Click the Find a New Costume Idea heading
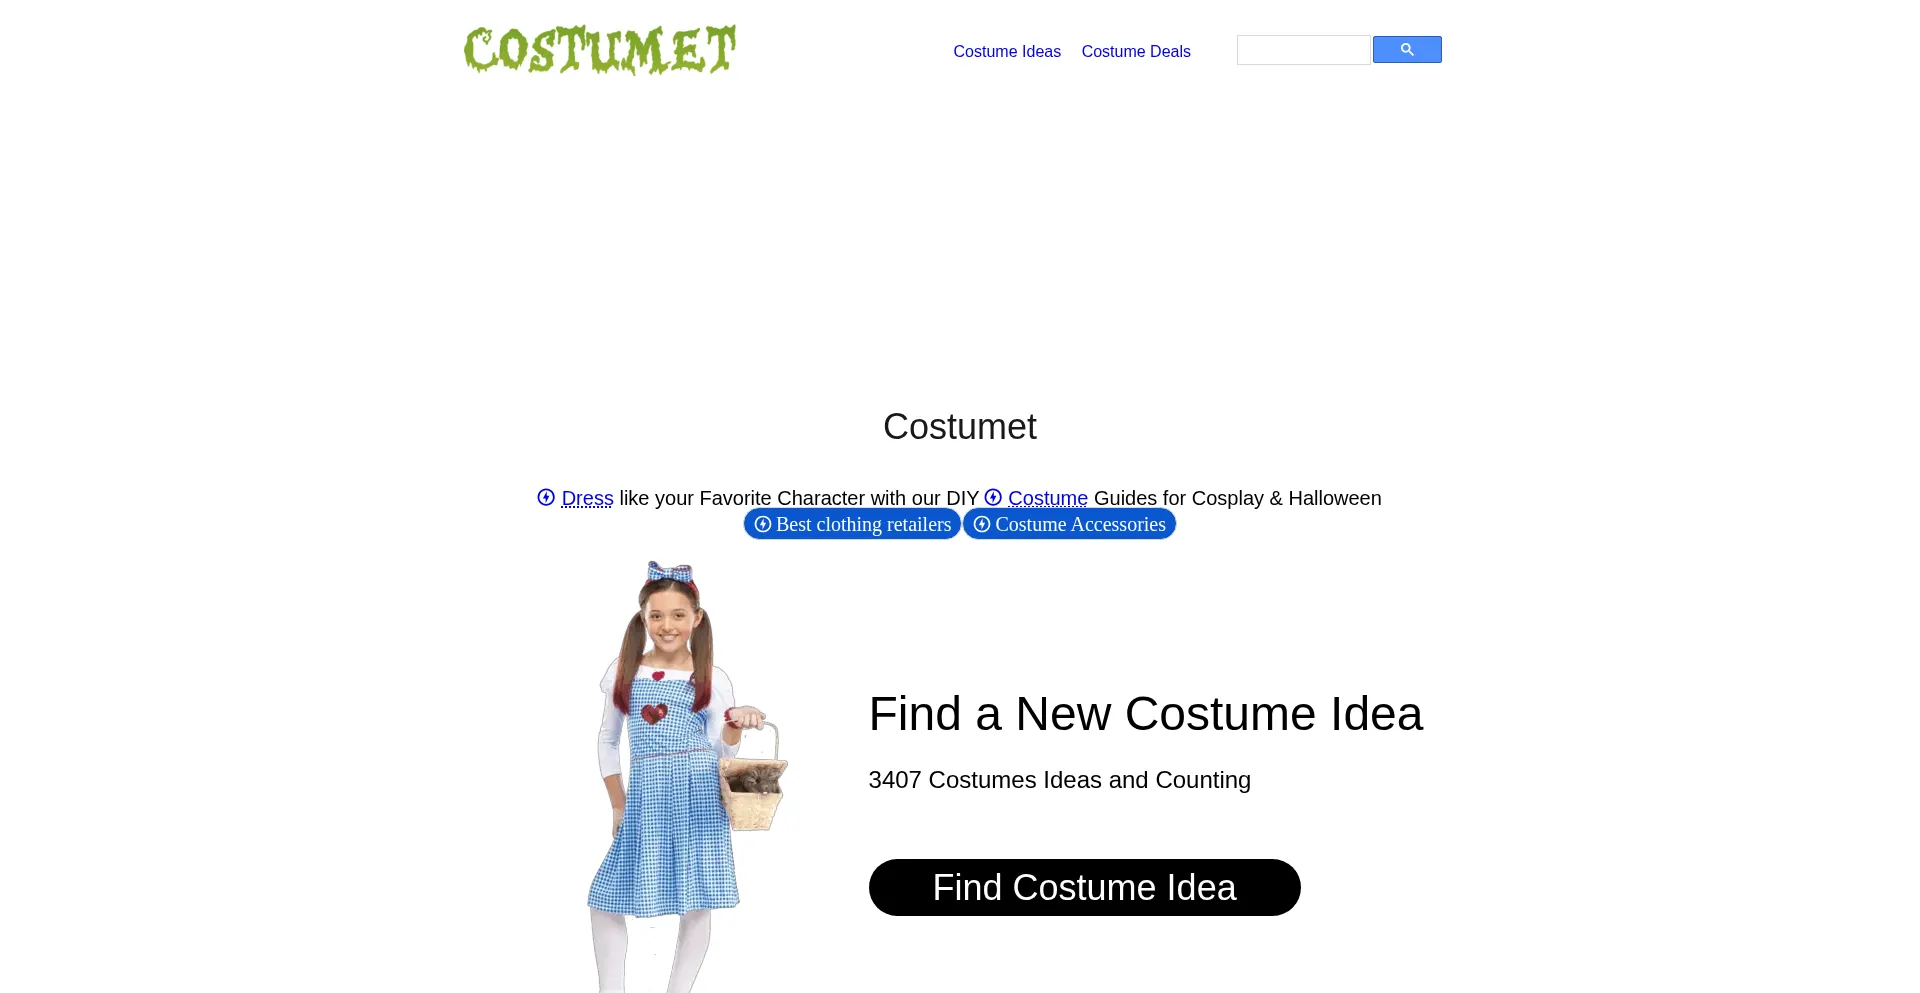Screen dimensions: 1920x993 point(1145,714)
